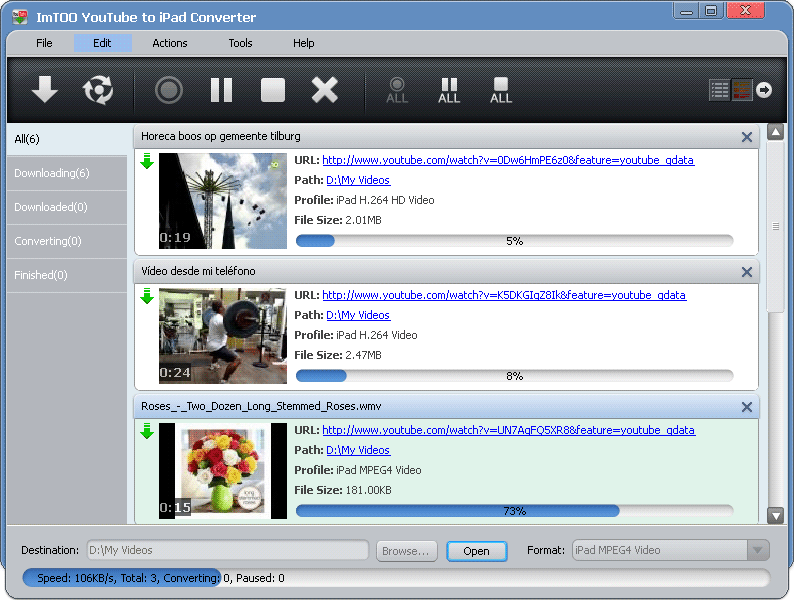Screen dimensions: 794x600
Task: Open D:\My Videos path of Horeca boos
Action: pos(358,180)
